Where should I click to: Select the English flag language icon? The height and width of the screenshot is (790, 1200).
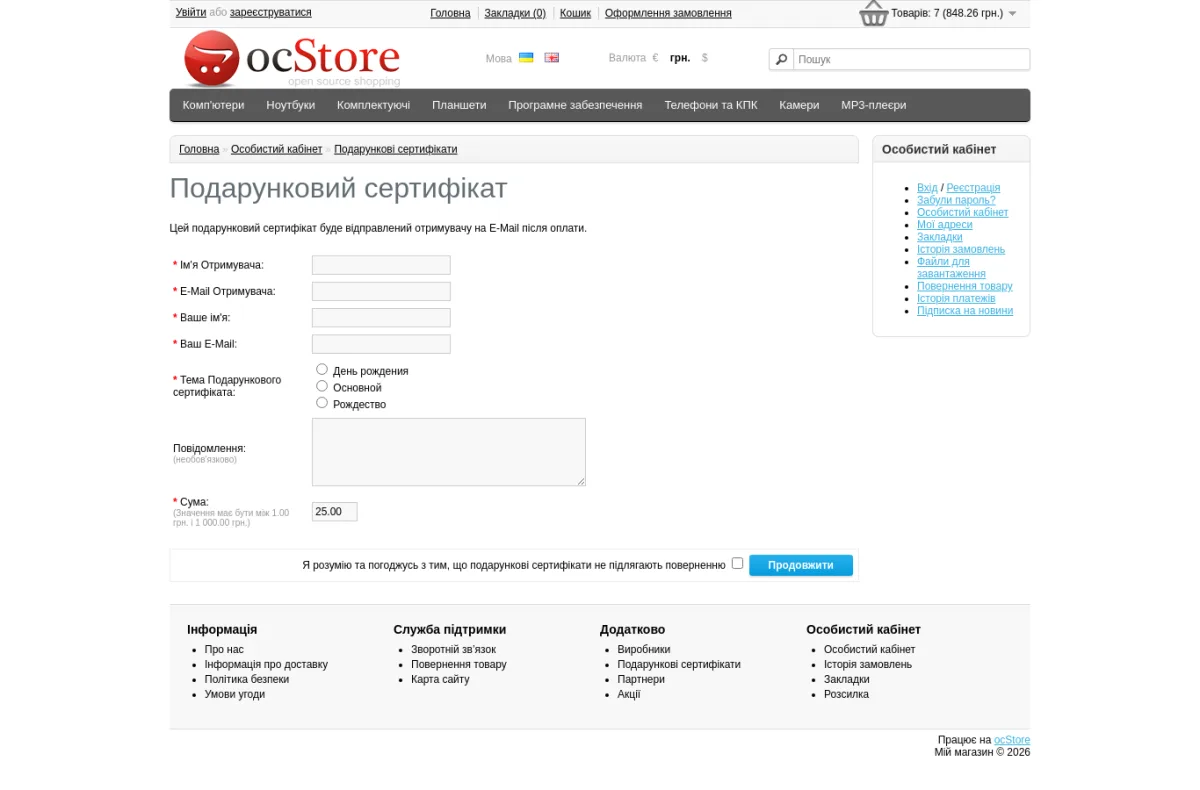[x=552, y=58]
